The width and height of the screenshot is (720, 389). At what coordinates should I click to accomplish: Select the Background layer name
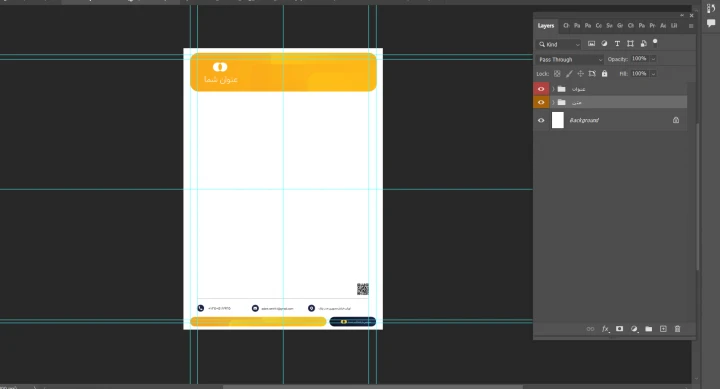(x=584, y=120)
